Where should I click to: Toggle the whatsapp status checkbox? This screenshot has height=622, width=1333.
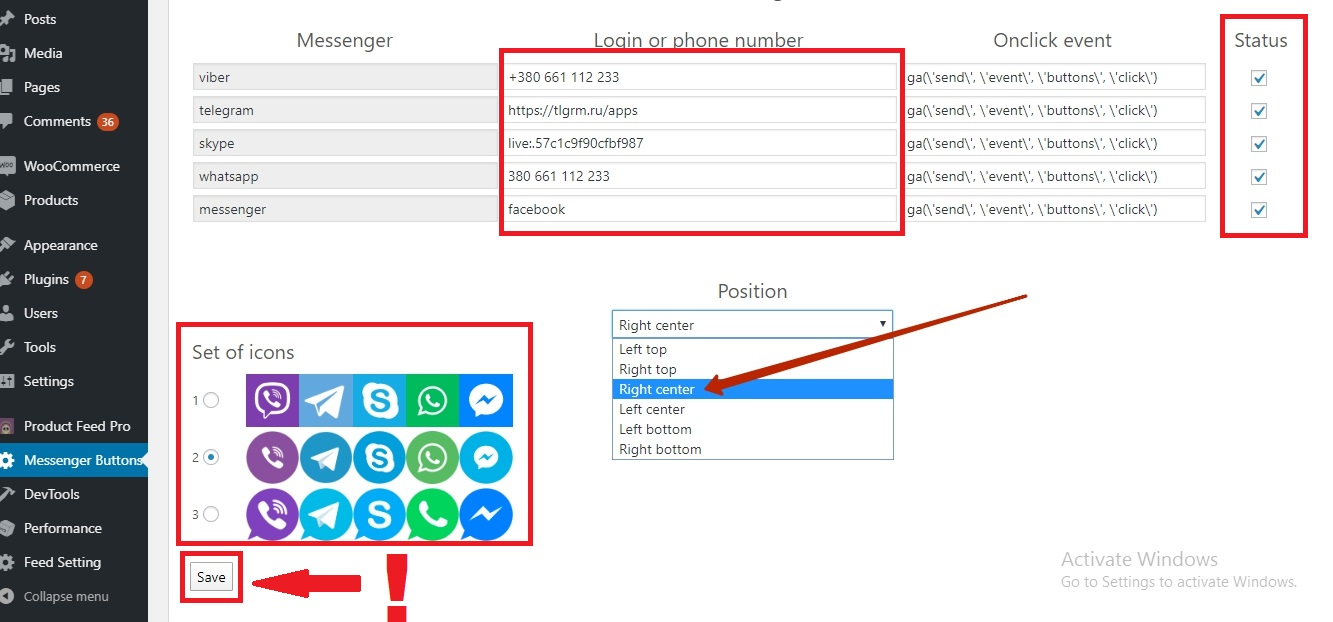point(1259,177)
